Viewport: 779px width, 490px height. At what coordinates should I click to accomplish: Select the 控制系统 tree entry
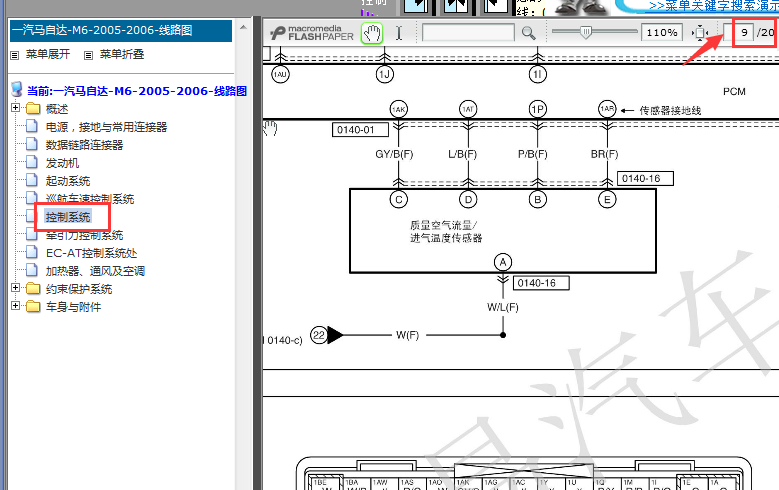point(68,217)
